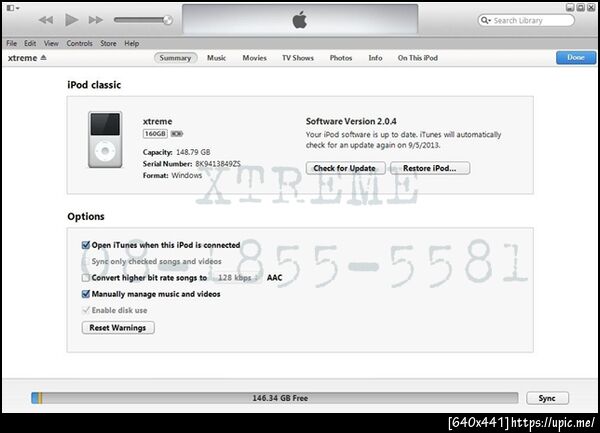Switch to the Music tab
This screenshot has height=433, width=600.
tap(216, 58)
